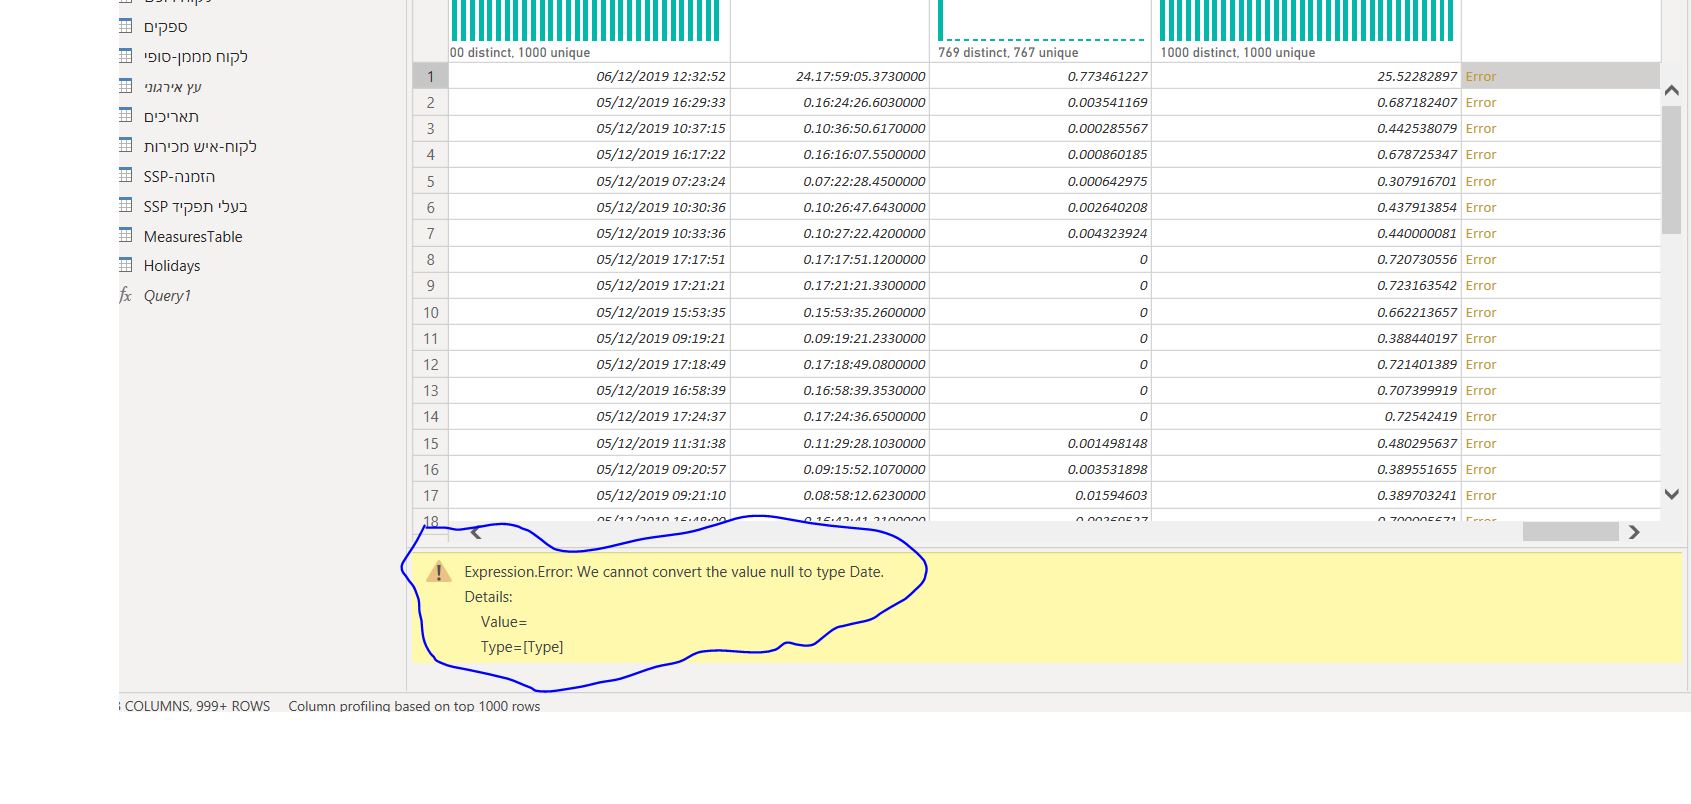
Task: Click cell value 25.52282897
Action: click(1307, 76)
